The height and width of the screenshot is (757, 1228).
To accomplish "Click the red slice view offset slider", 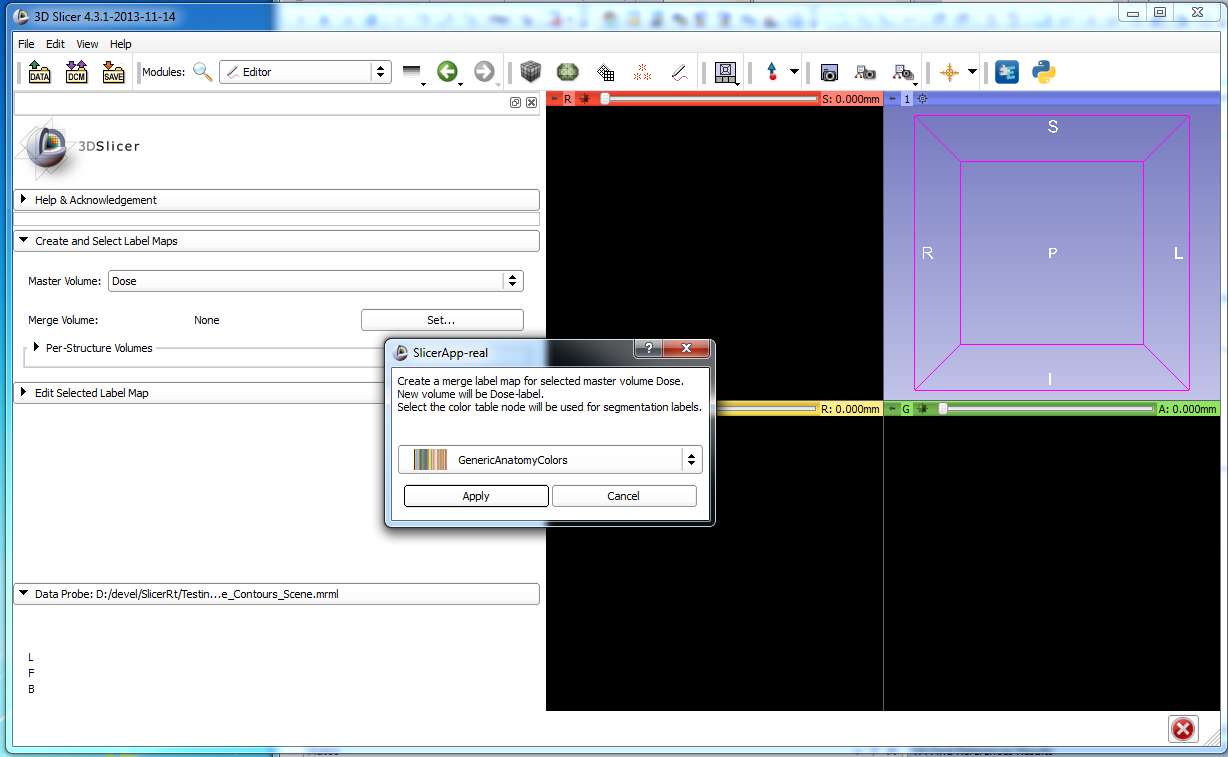I will (710, 99).
